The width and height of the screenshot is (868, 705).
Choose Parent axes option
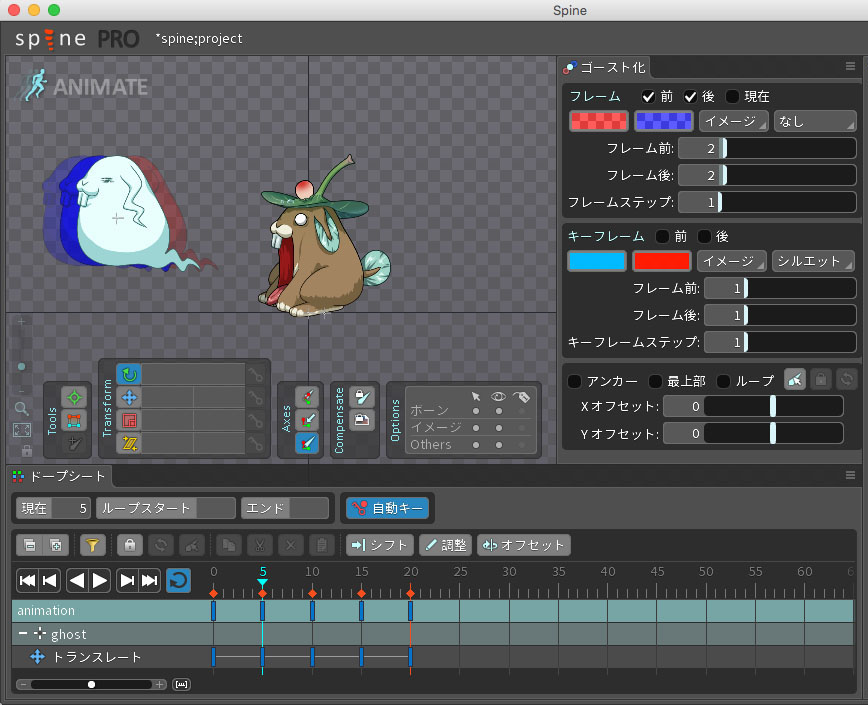tap(307, 421)
